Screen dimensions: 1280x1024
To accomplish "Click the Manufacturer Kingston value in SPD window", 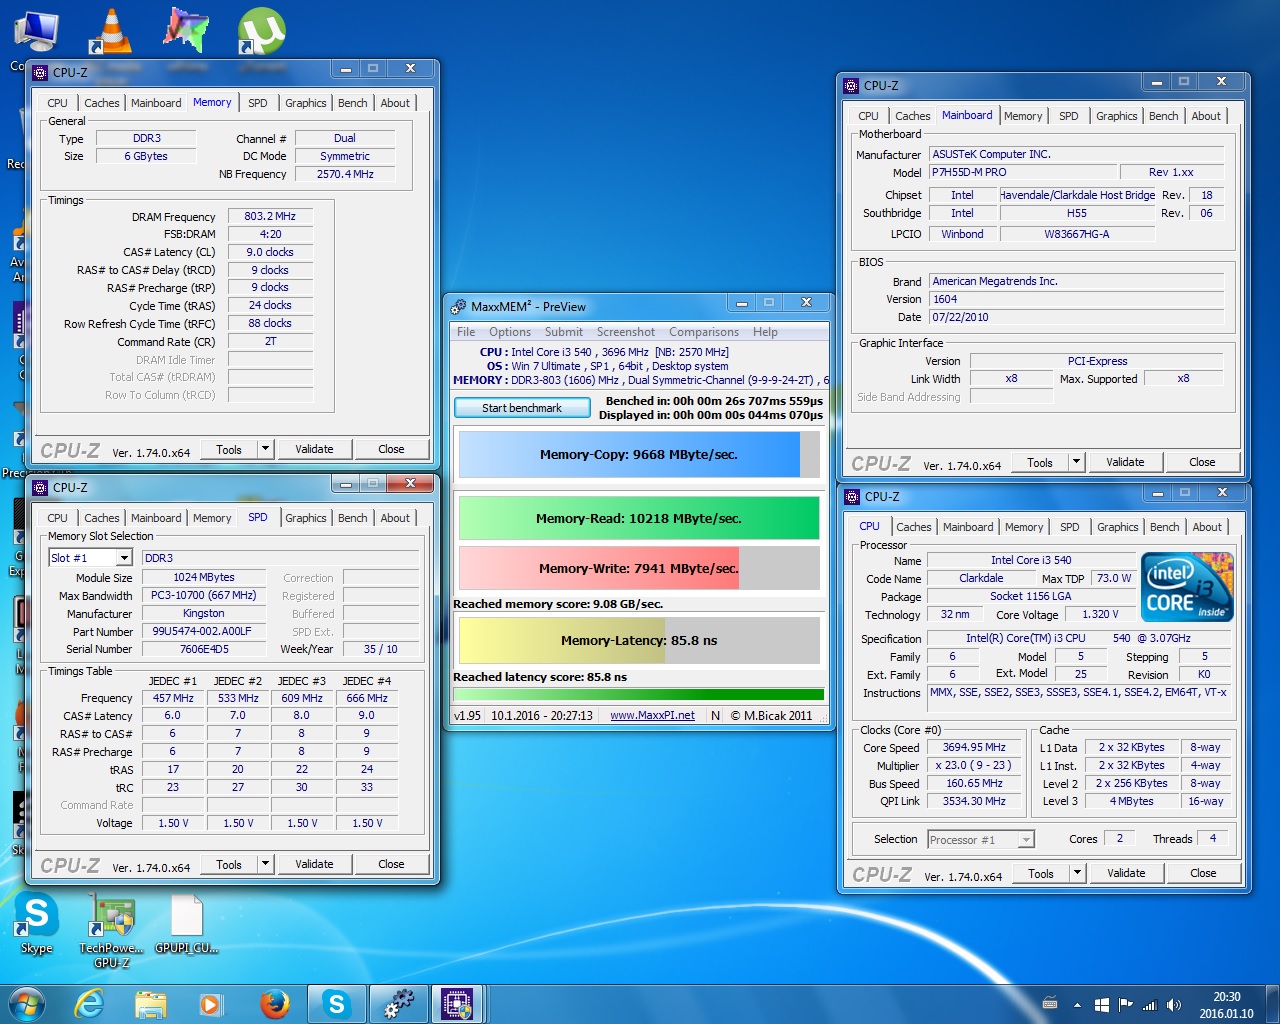I will [x=204, y=614].
